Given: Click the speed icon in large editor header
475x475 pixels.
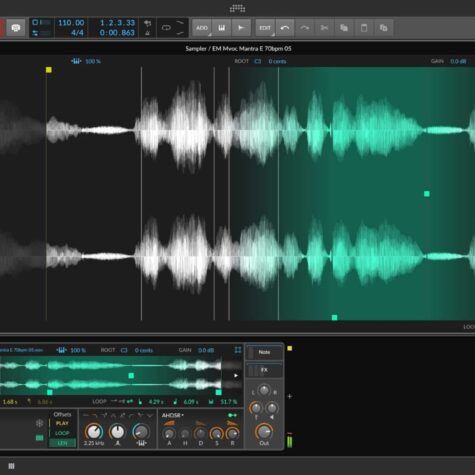Looking at the screenshot, I should 76,61.
